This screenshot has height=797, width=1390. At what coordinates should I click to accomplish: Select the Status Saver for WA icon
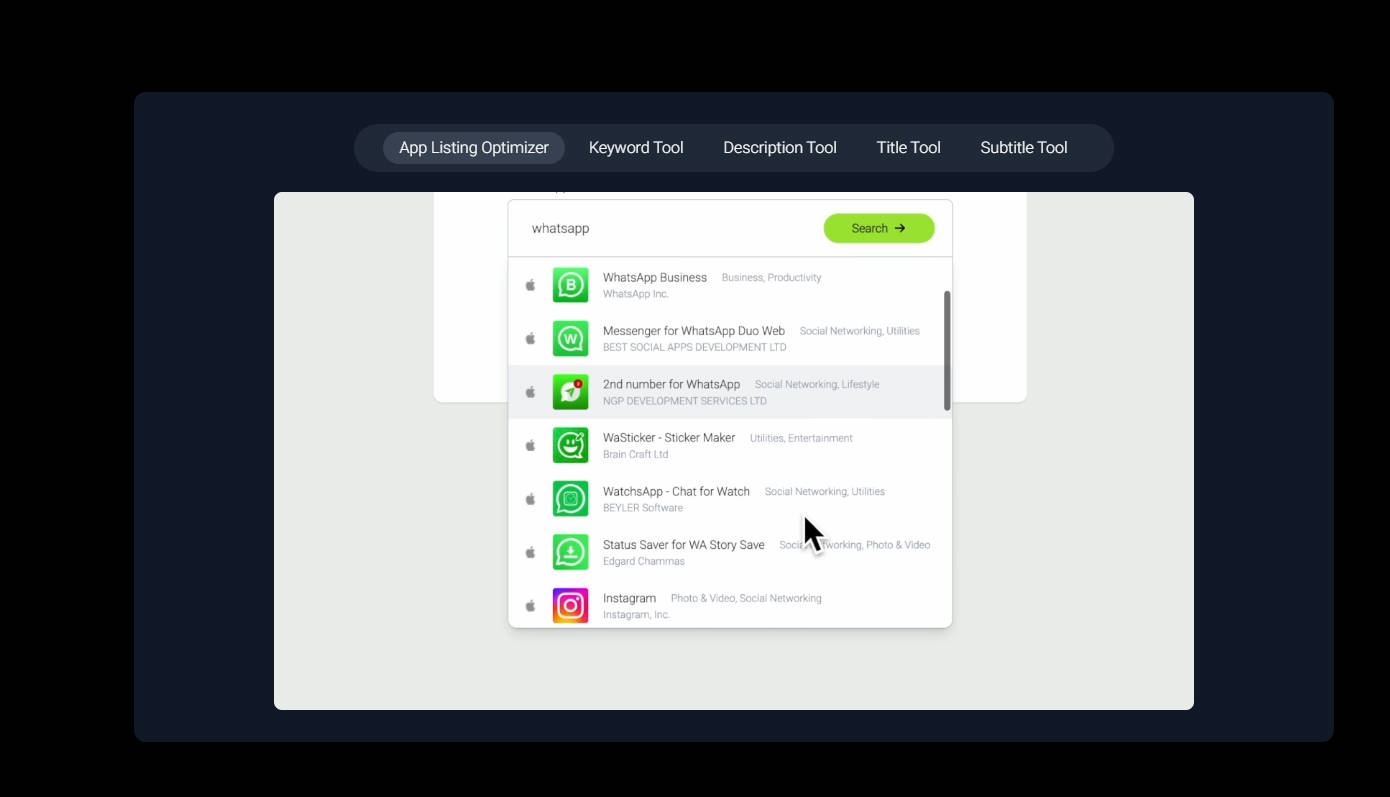coord(571,553)
